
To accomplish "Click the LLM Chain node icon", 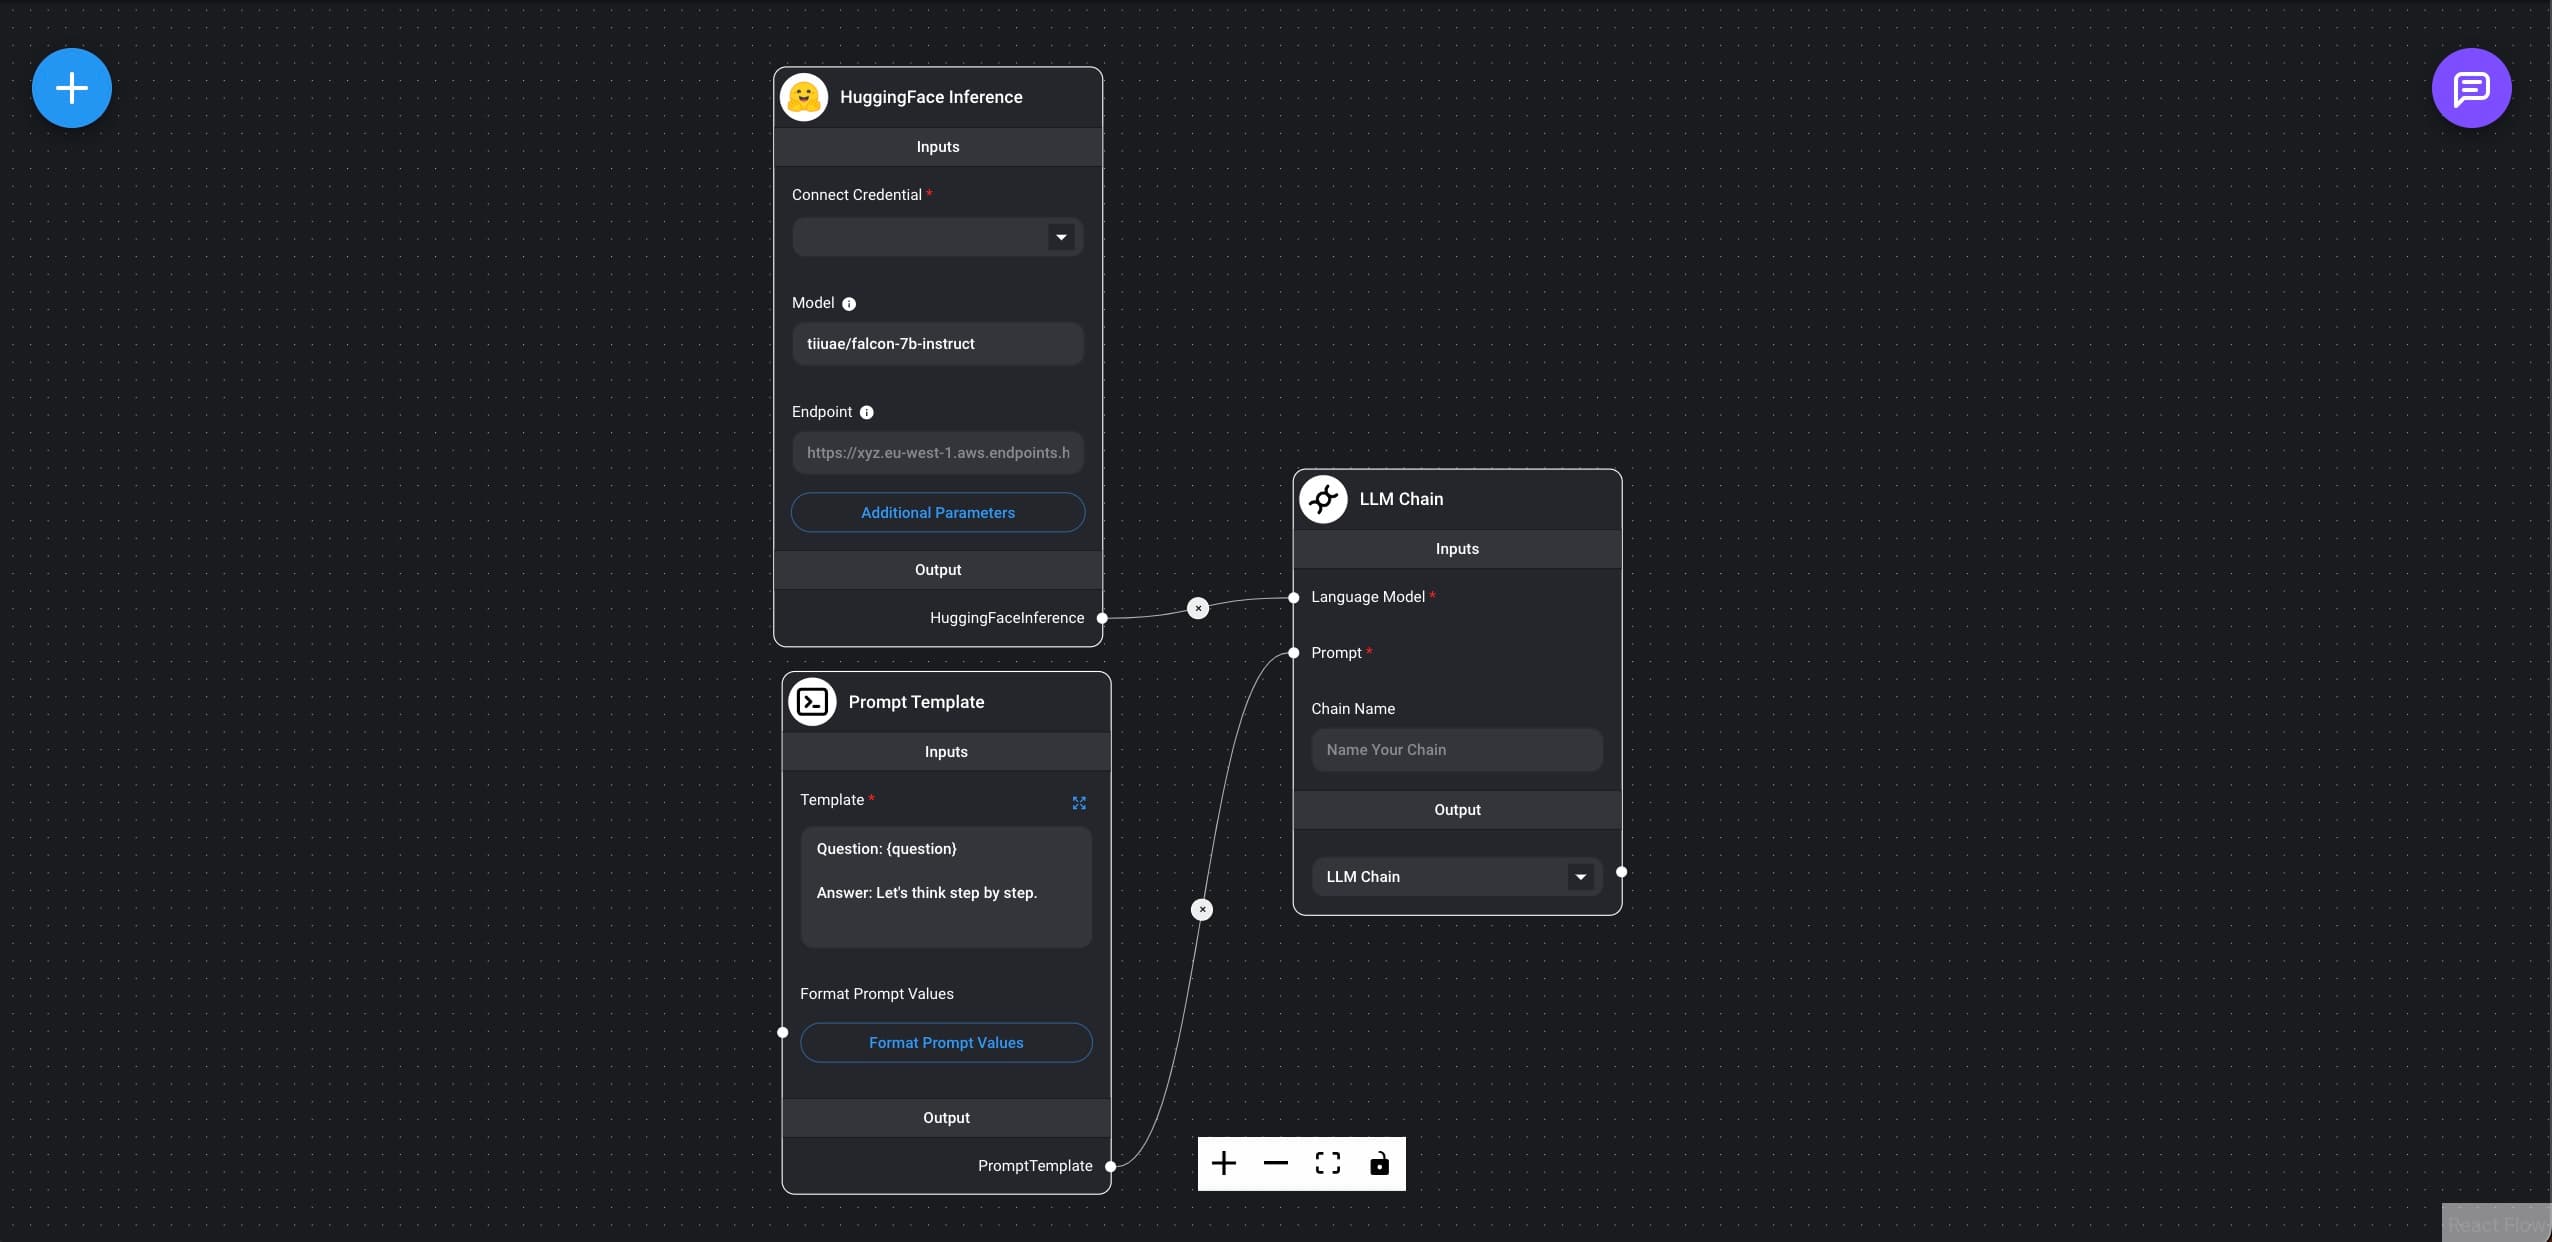I will click(1323, 499).
